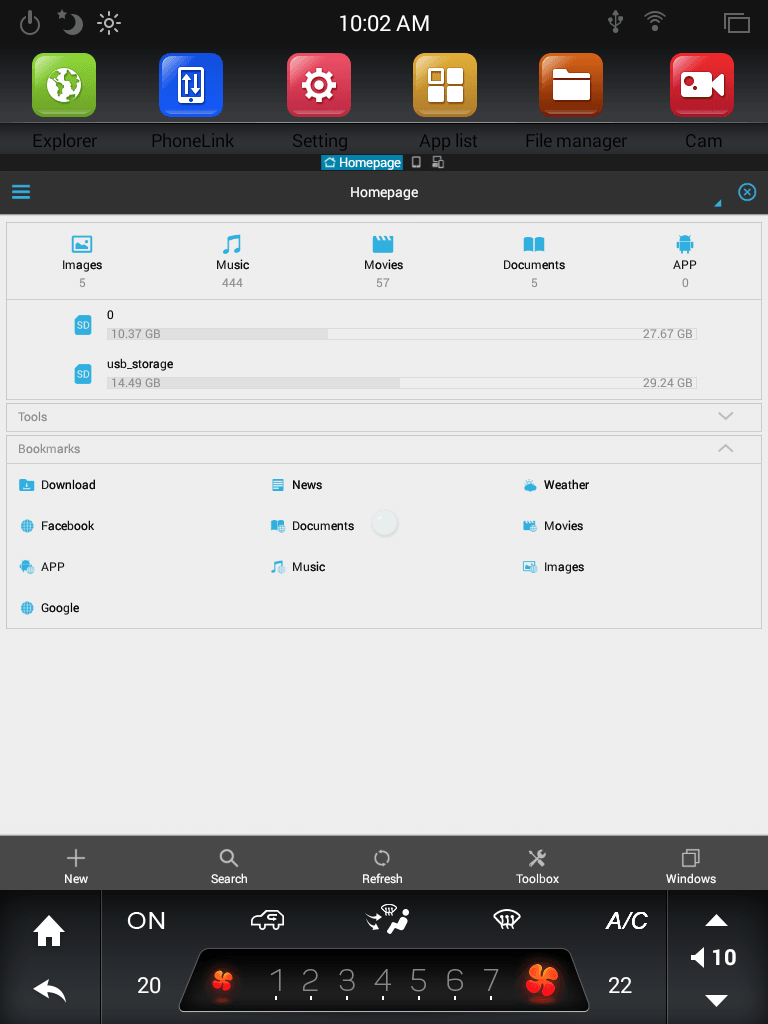Screen dimensions: 768x1024
Task: Select the Music category icon
Action: click(x=232, y=245)
